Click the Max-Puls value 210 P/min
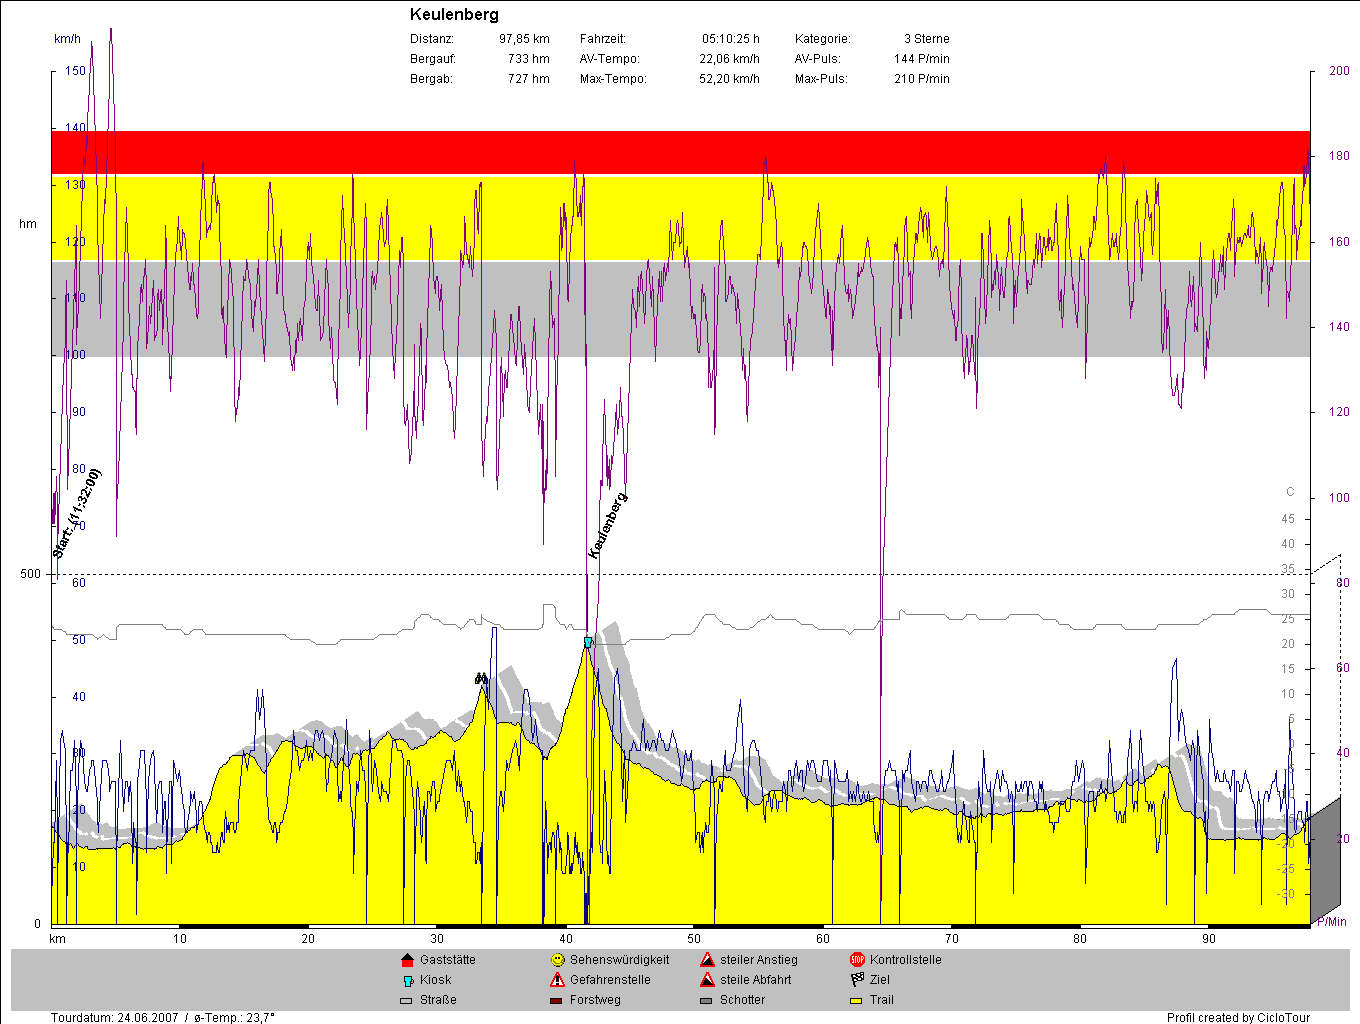 [x=921, y=79]
